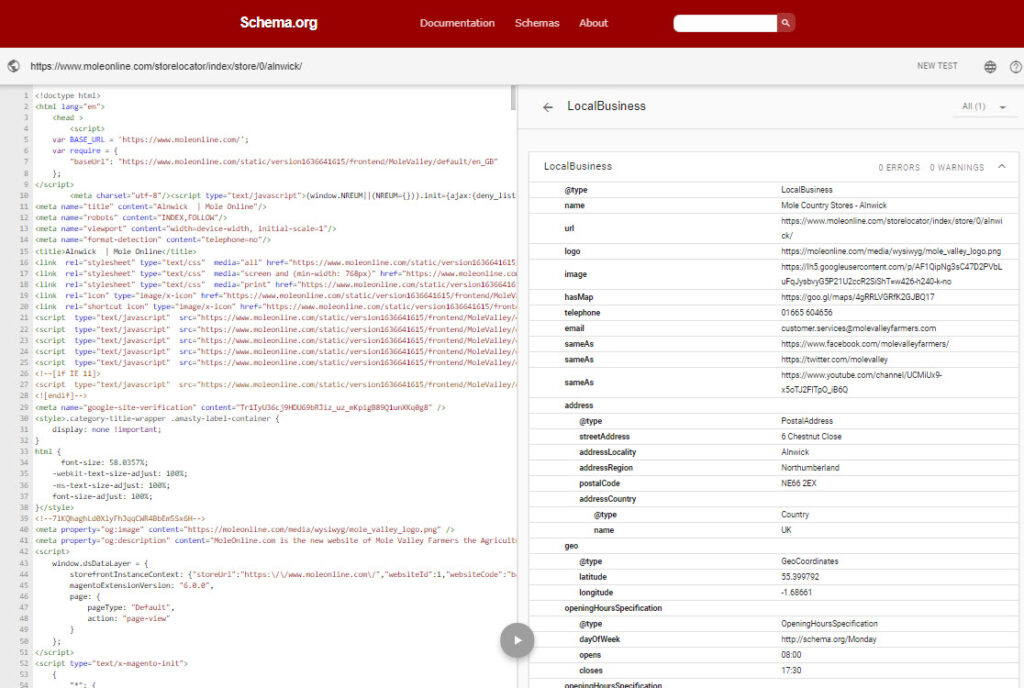Start a NEW TEST
1024x688 pixels.
pos(937,66)
